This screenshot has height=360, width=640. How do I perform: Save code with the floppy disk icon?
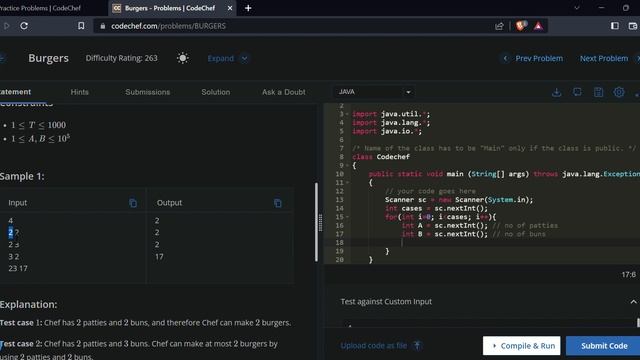(x=598, y=92)
